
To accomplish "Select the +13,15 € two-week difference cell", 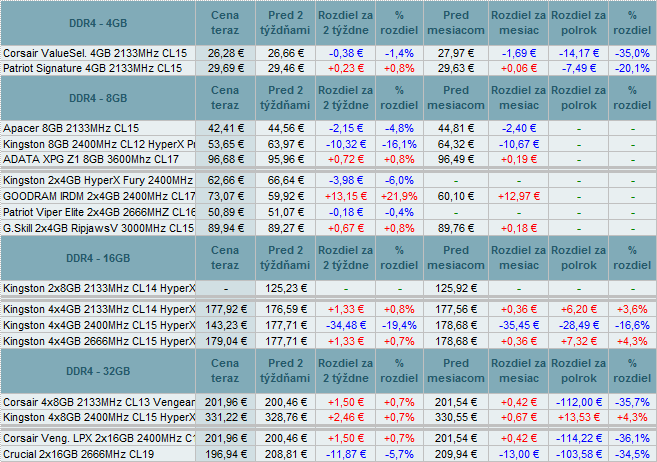I will pos(346,196).
